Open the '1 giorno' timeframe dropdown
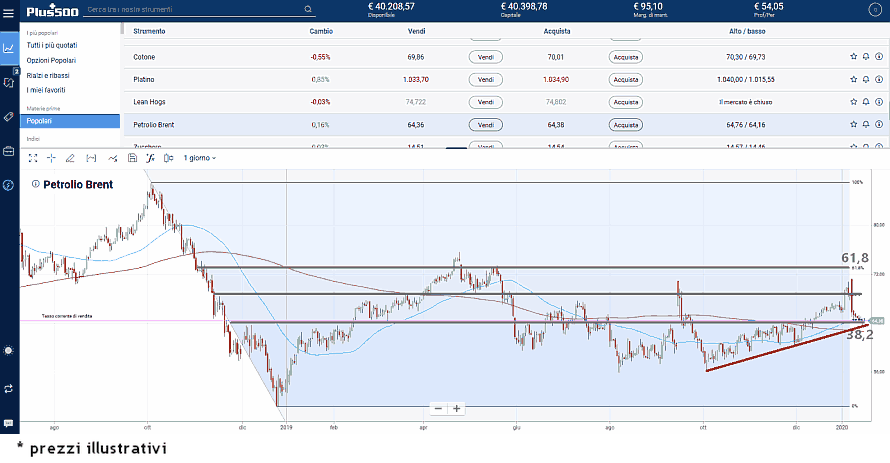890x463 pixels. coord(200,157)
